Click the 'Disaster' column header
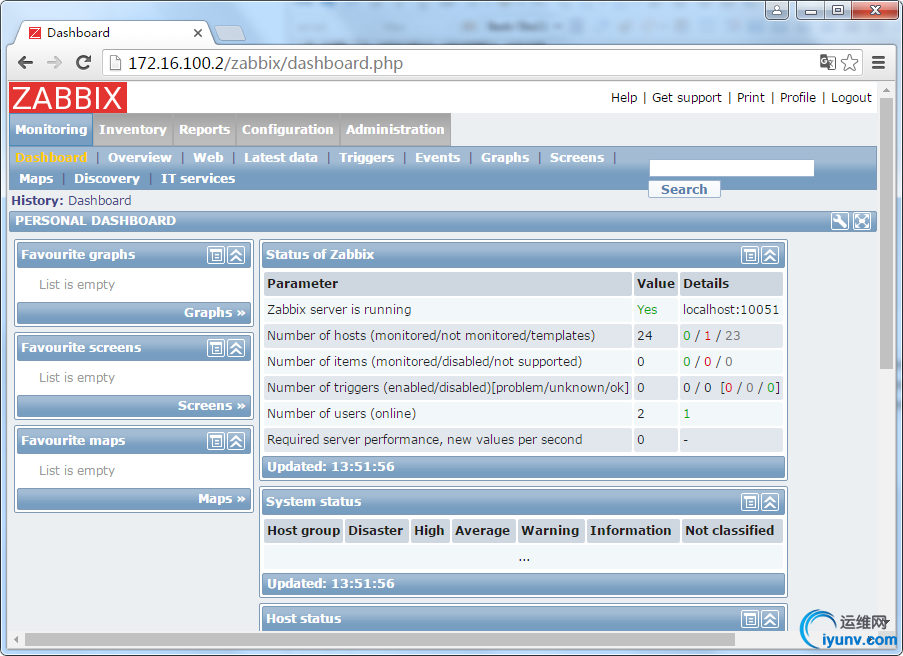This screenshot has width=903, height=656. (x=375, y=530)
